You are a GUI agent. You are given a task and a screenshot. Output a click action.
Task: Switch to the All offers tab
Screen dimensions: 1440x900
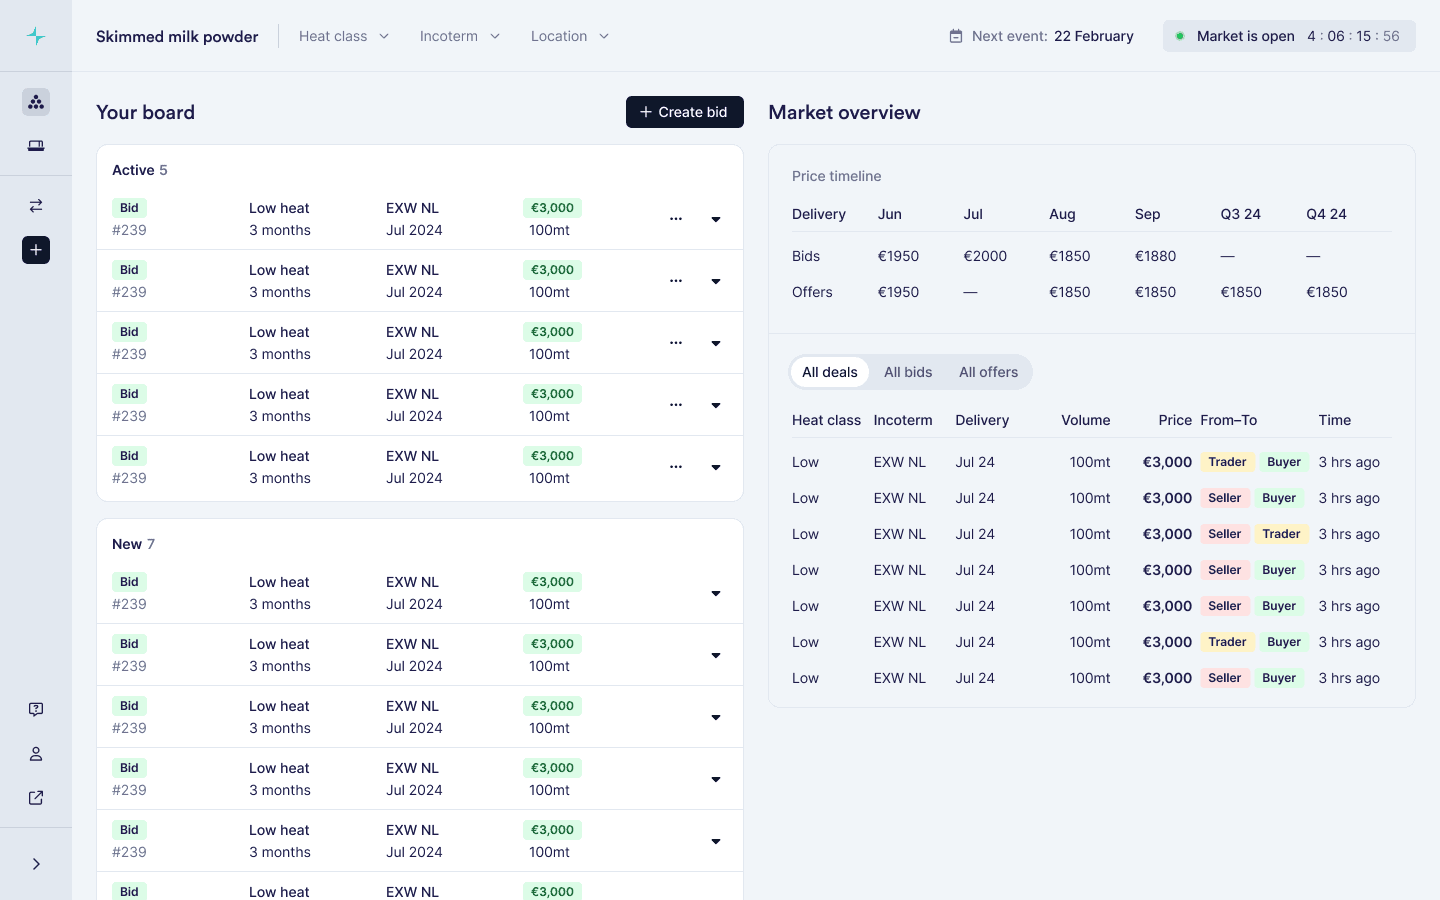click(x=988, y=372)
